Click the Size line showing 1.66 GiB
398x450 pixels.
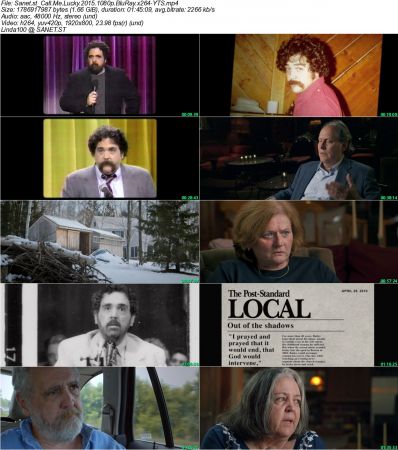pos(108,10)
